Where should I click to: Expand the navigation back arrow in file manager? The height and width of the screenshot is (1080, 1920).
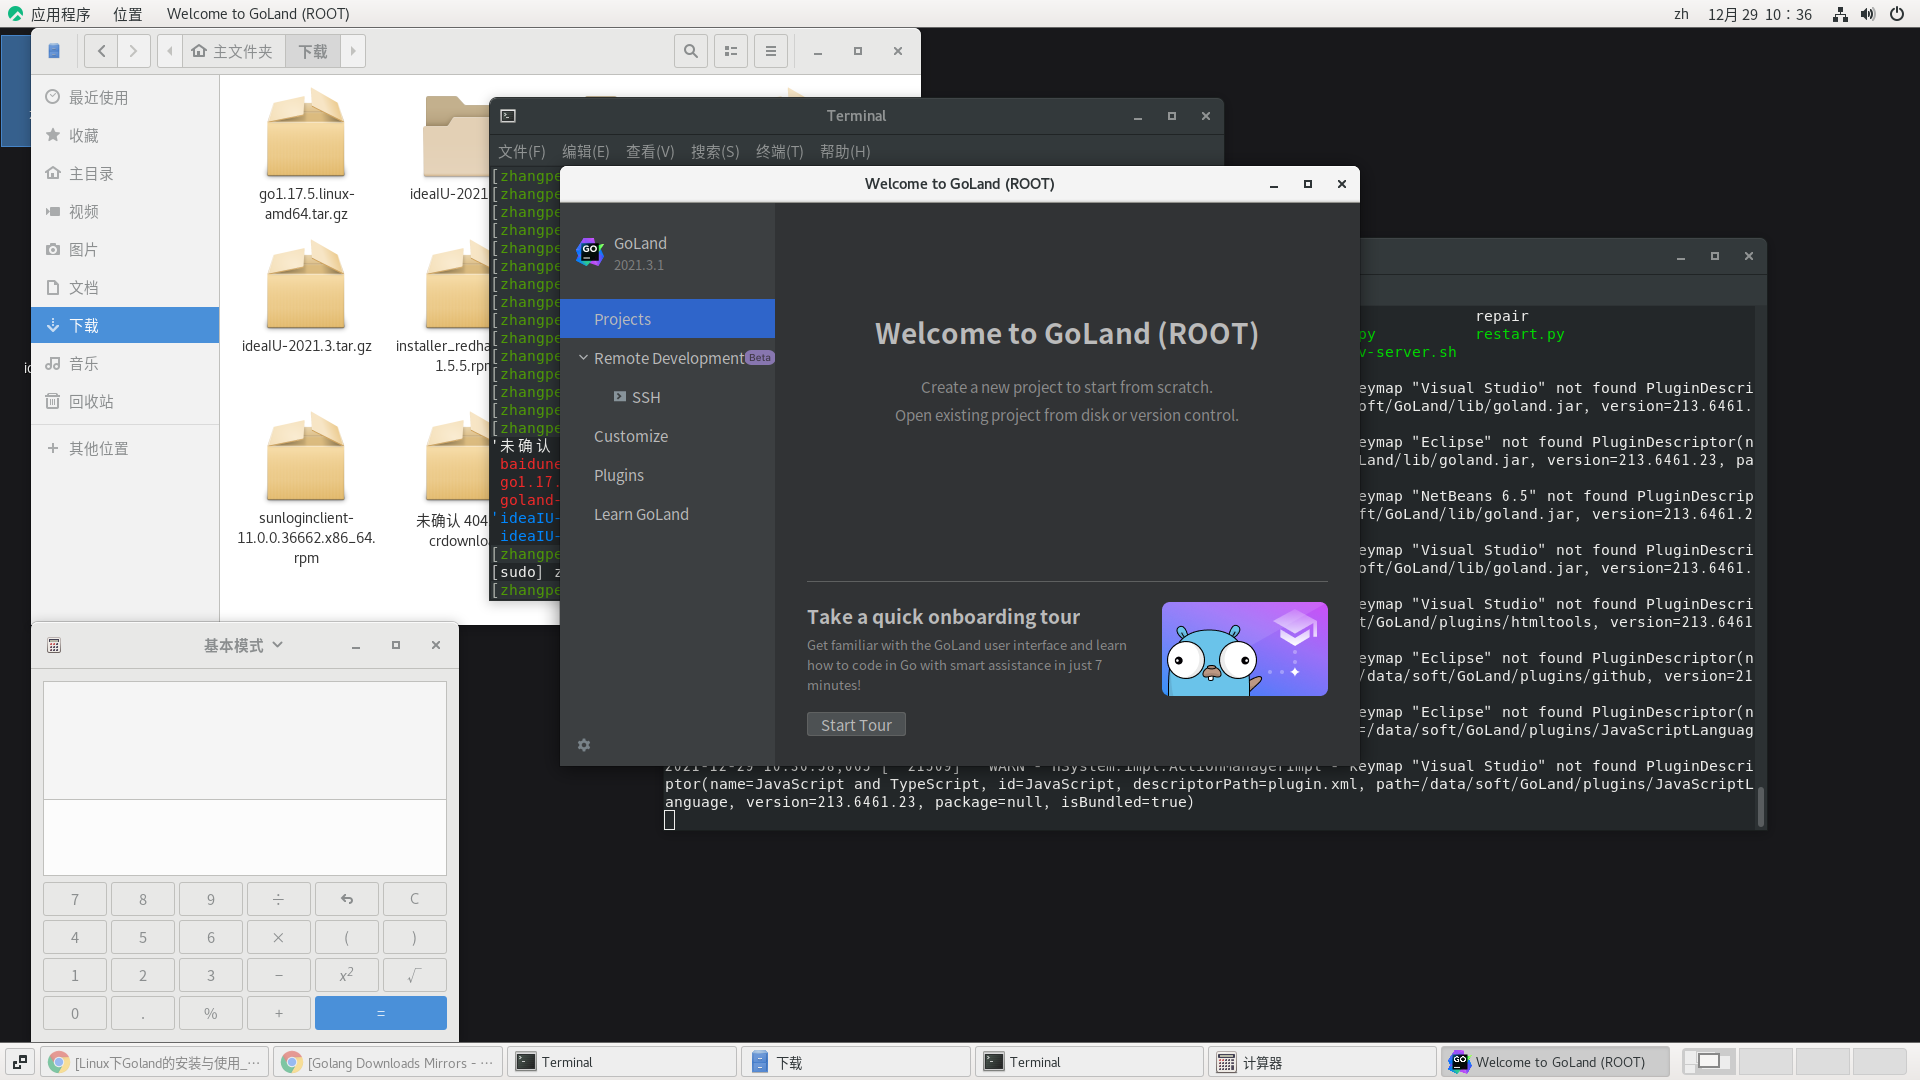[x=100, y=50]
